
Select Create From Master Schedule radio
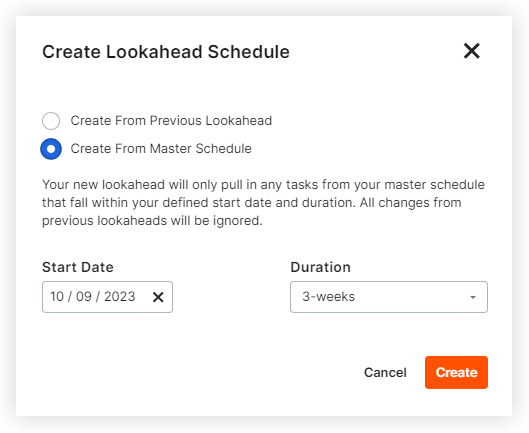[x=51, y=149]
